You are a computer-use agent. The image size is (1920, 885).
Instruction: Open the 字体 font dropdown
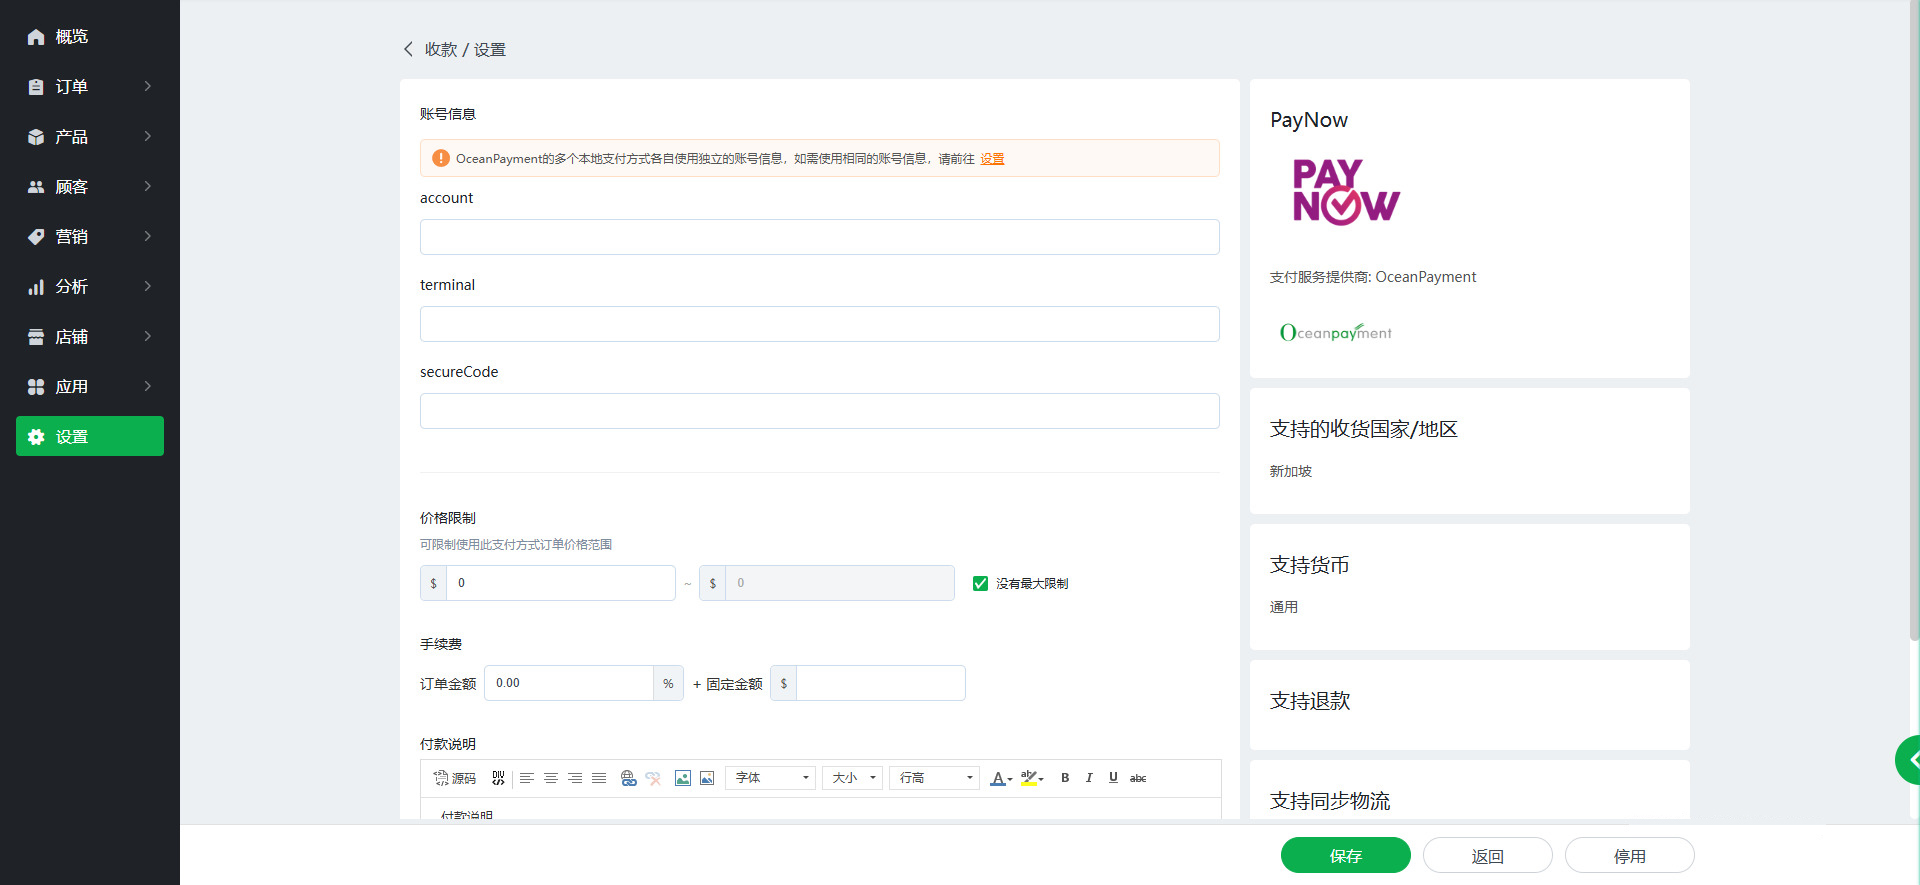[x=770, y=778]
